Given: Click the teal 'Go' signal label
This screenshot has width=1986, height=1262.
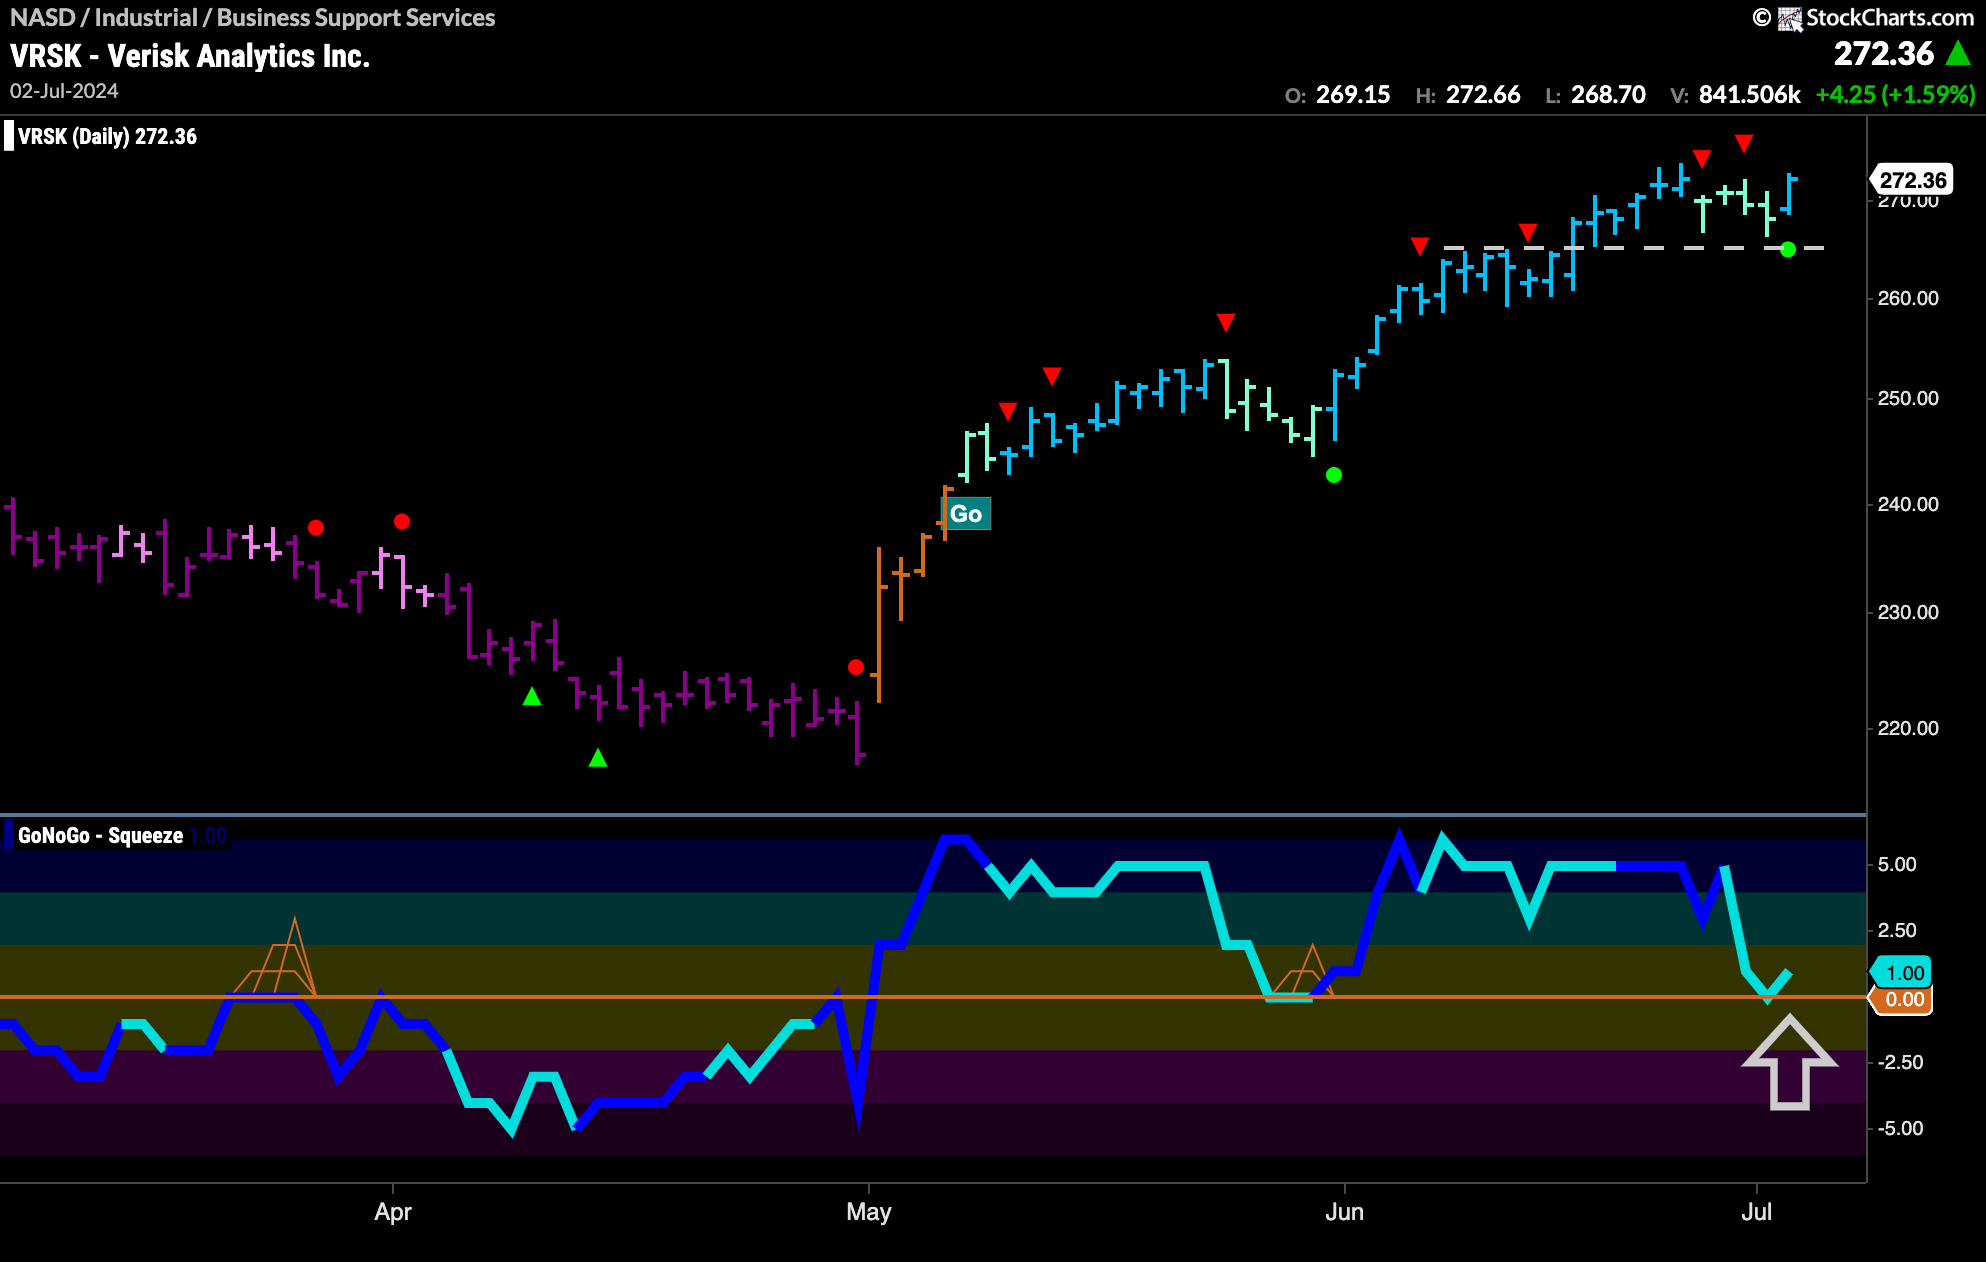Looking at the screenshot, I should click(x=966, y=514).
